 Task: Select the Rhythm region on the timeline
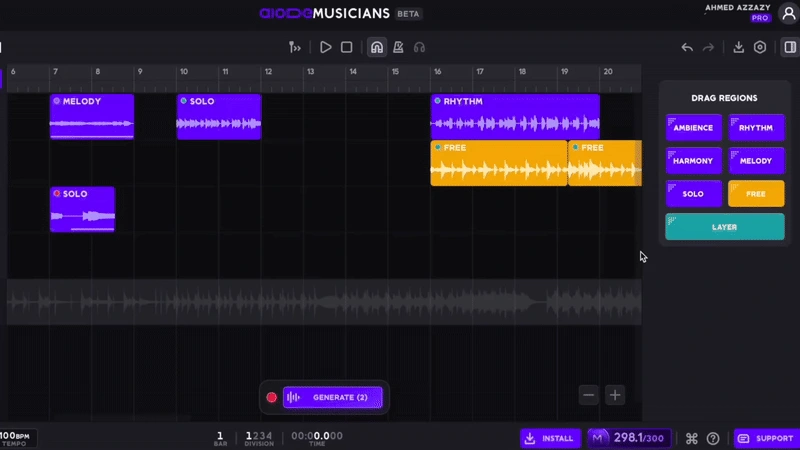click(515, 117)
